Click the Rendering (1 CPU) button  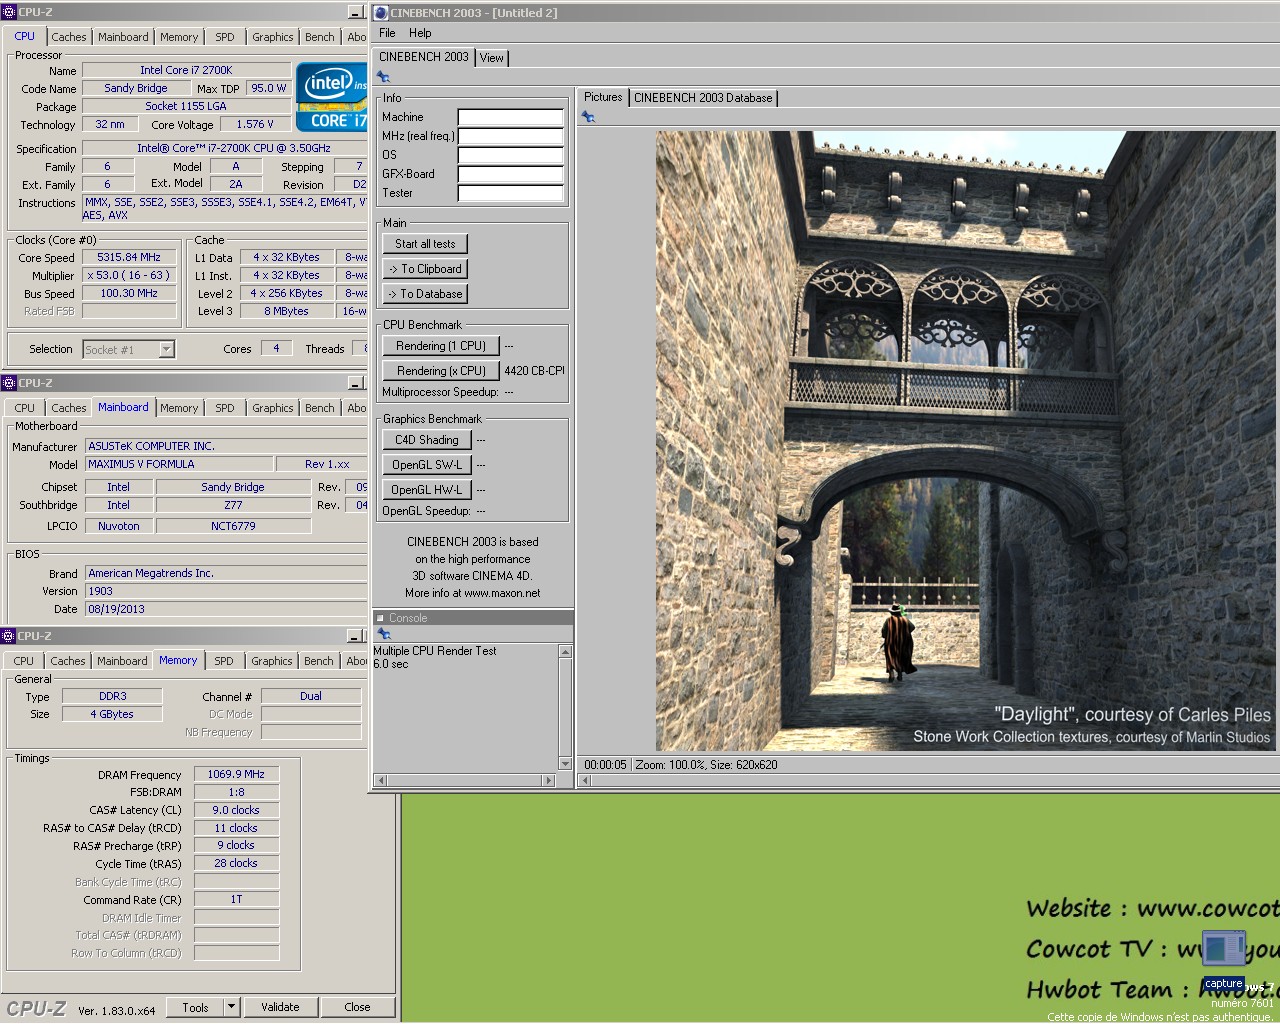point(441,346)
